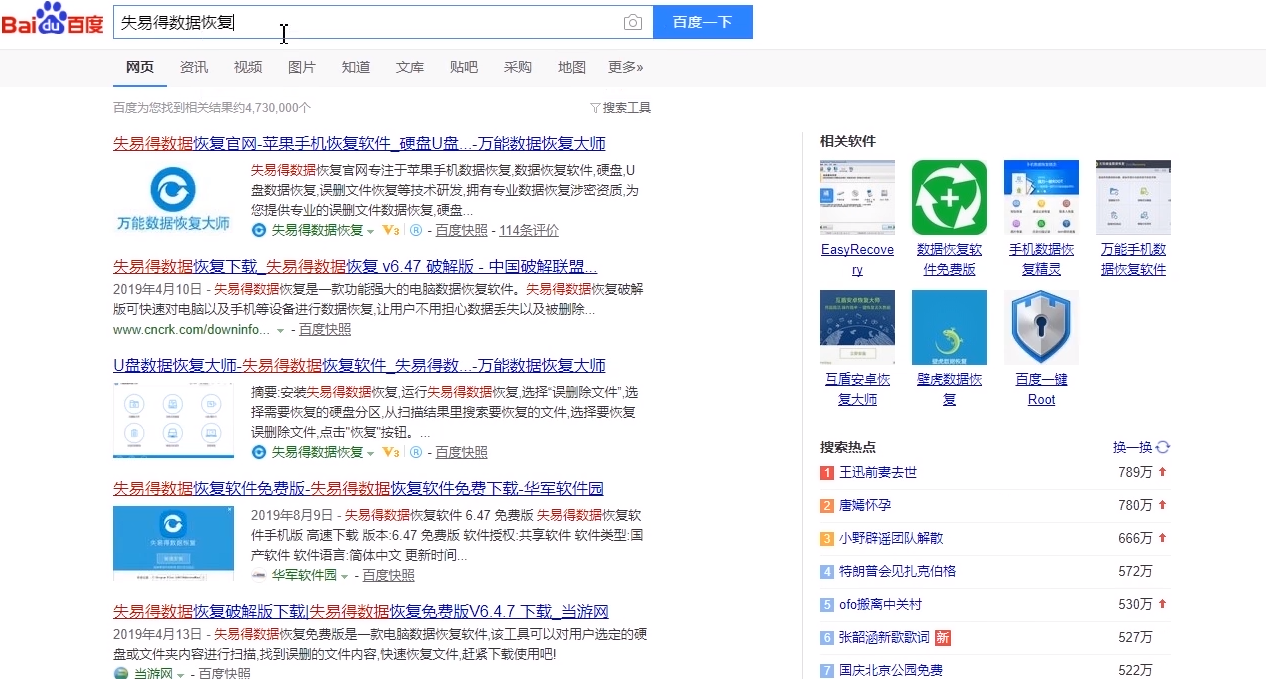Image resolution: width=1266 pixels, height=679 pixels.
Task: Open result 失易得数据恢复破解版下载 当游网
Action: tap(361, 612)
